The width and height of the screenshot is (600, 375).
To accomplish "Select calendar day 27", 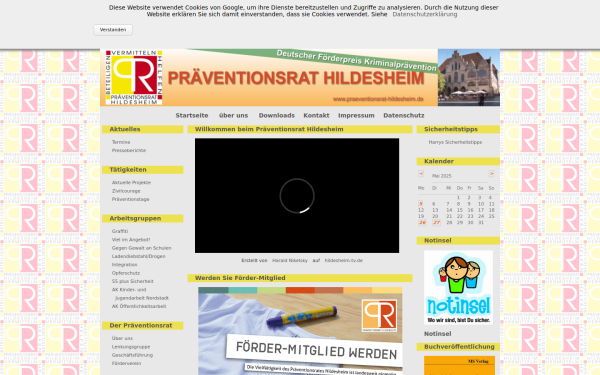I will [x=436, y=222].
